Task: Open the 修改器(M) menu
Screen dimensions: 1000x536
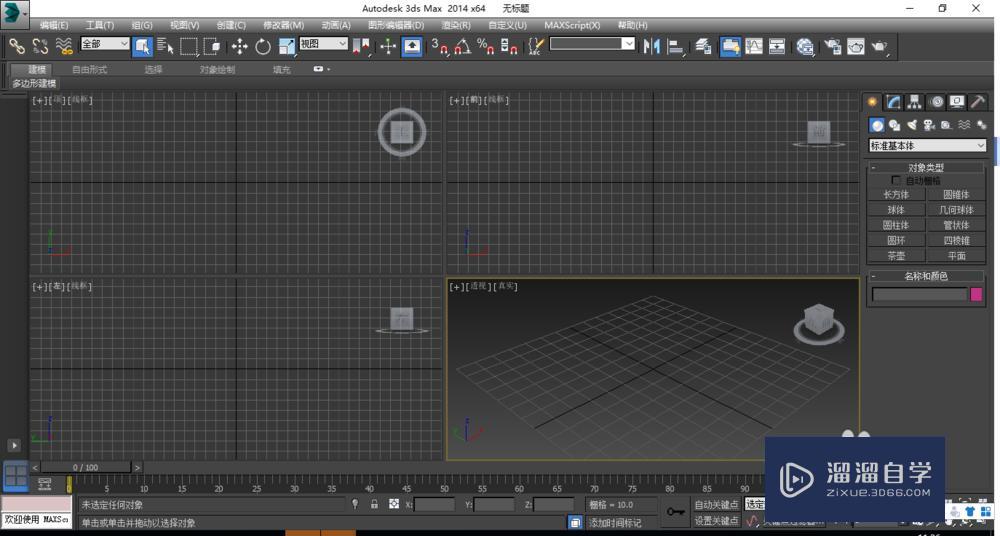Action: (x=284, y=25)
